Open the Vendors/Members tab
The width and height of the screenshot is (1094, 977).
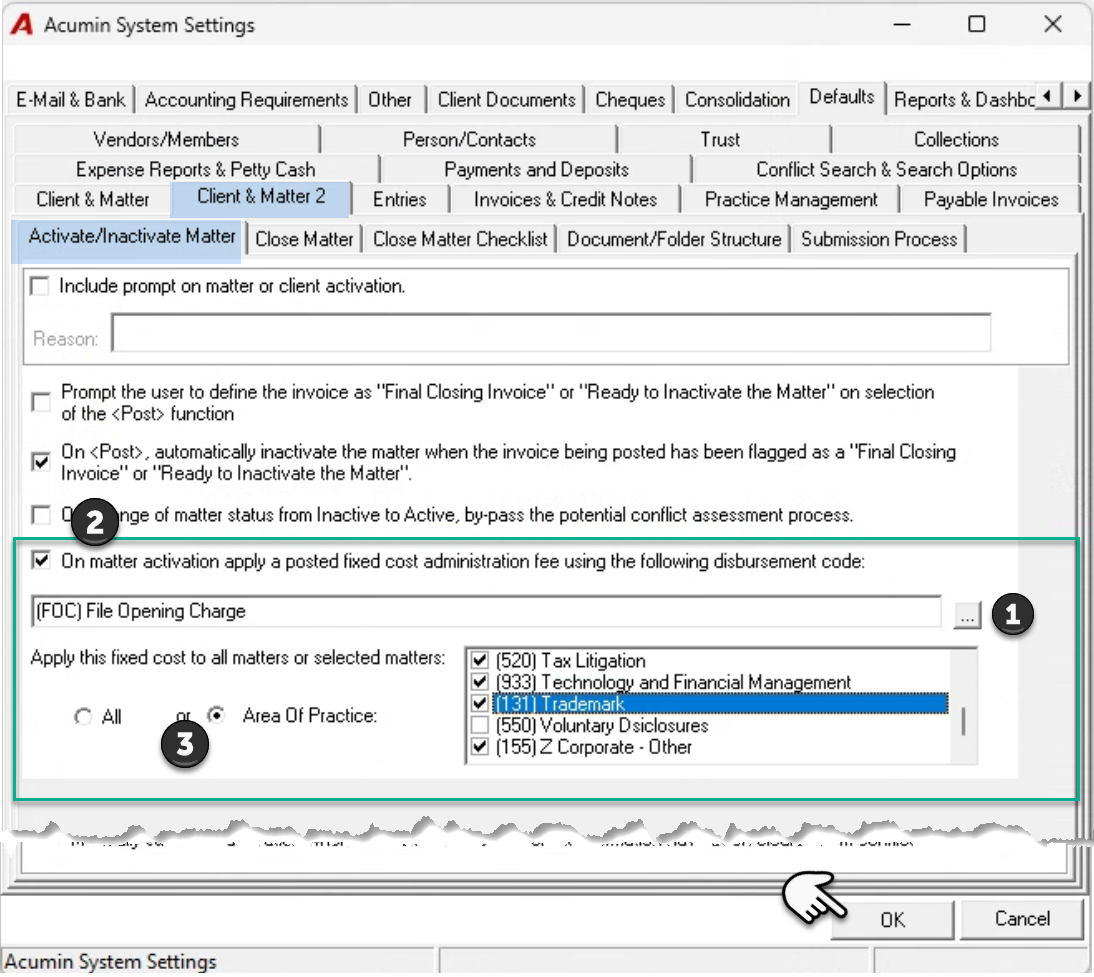click(166, 140)
